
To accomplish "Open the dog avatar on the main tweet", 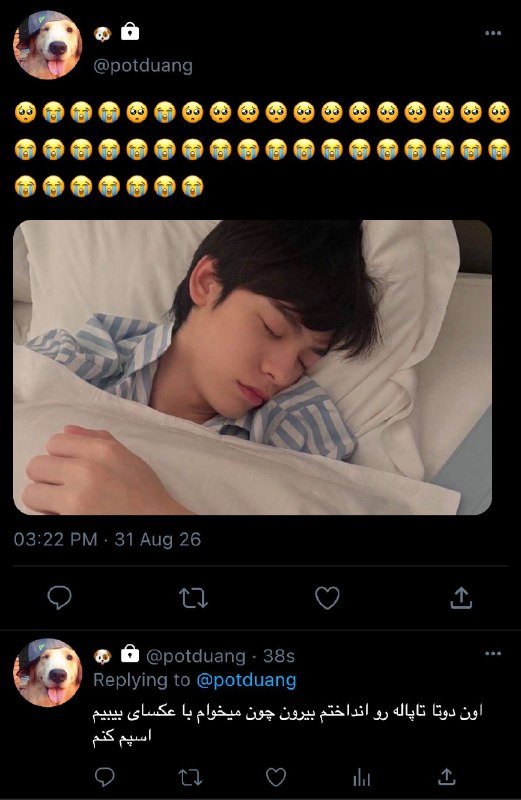I will pyautogui.click(x=47, y=45).
